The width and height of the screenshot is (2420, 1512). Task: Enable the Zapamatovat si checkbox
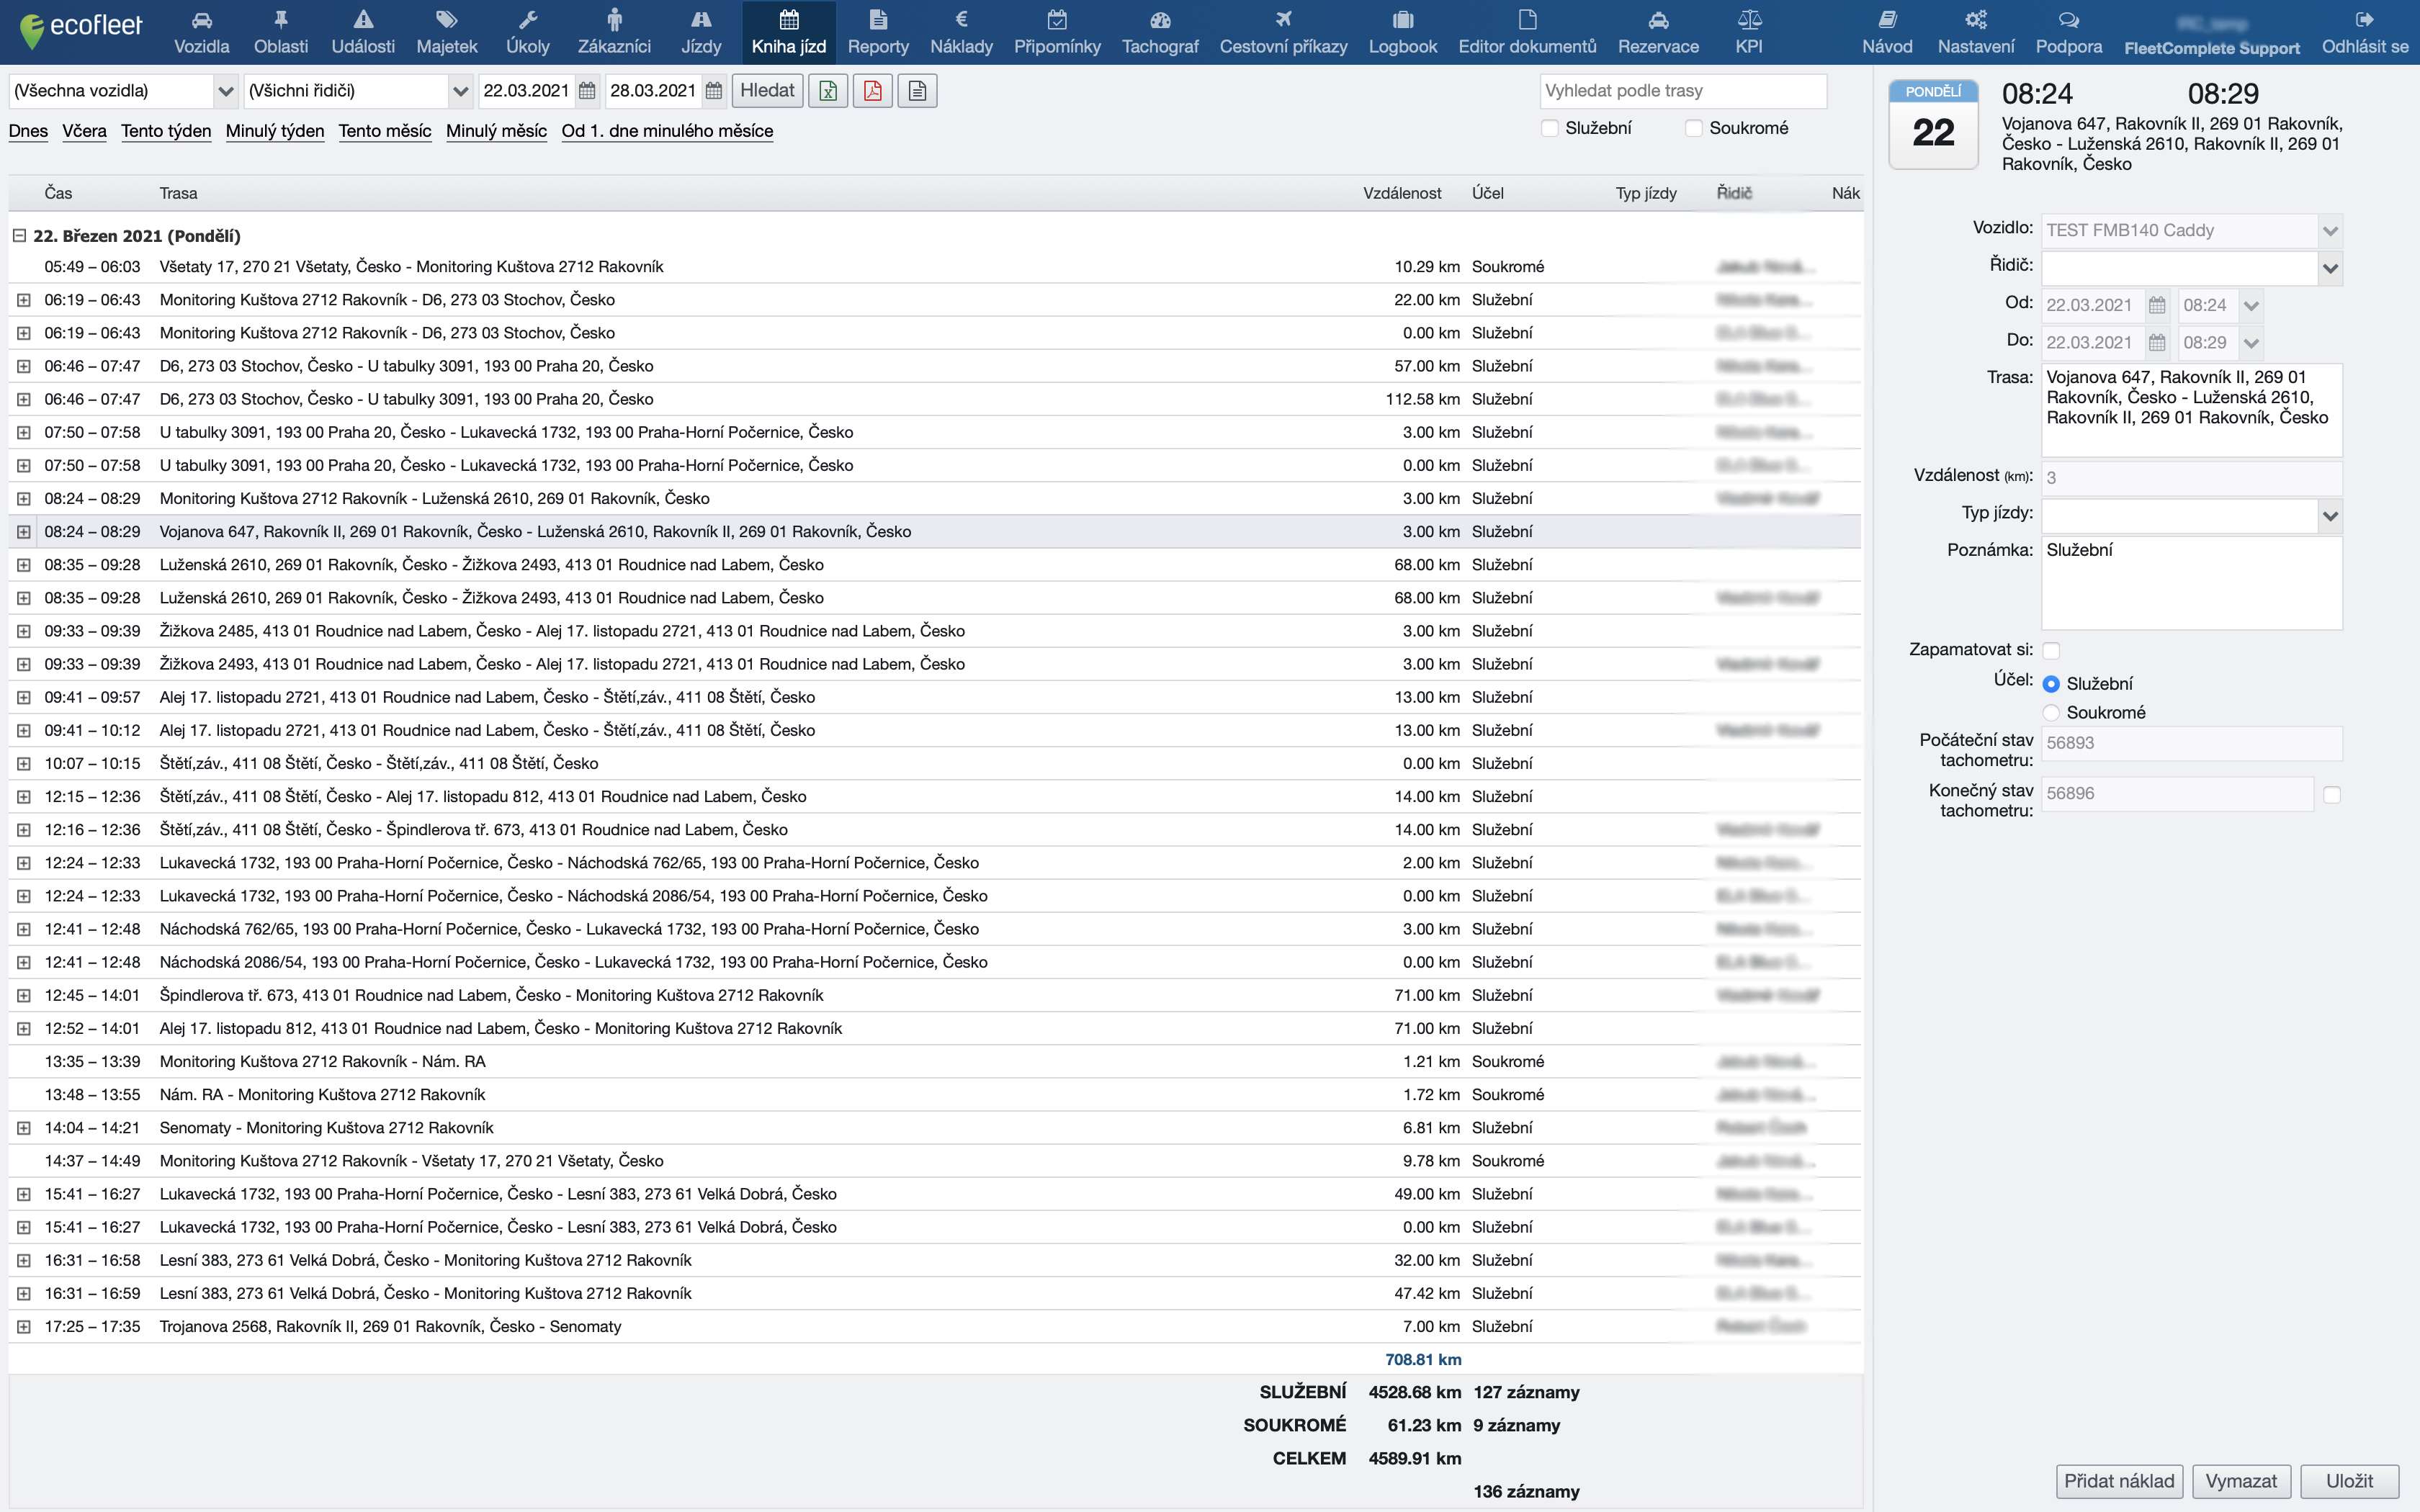coord(2051,651)
